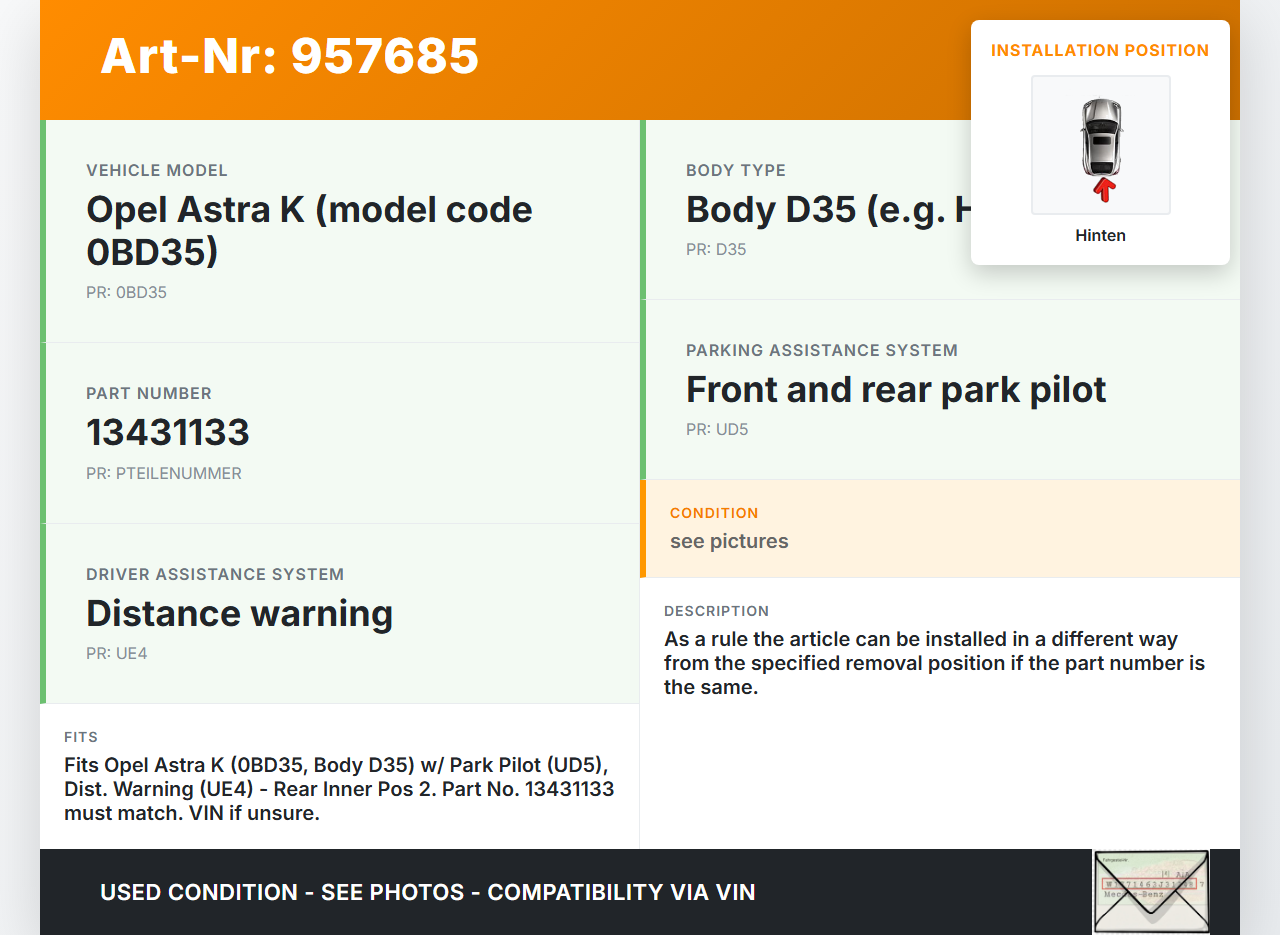Click the 'Used condition' footer banner text
1280x935 pixels.
[427, 892]
